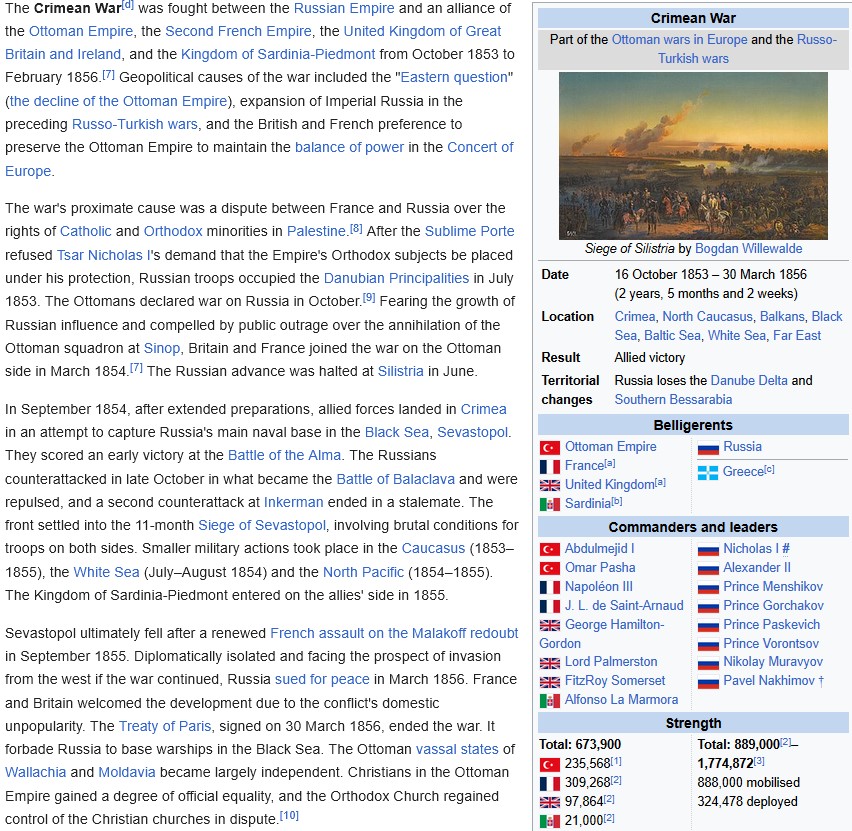Click the flag icon beside FitzRoy Somerset
The image size is (852, 831).
pyautogui.click(x=549, y=682)
